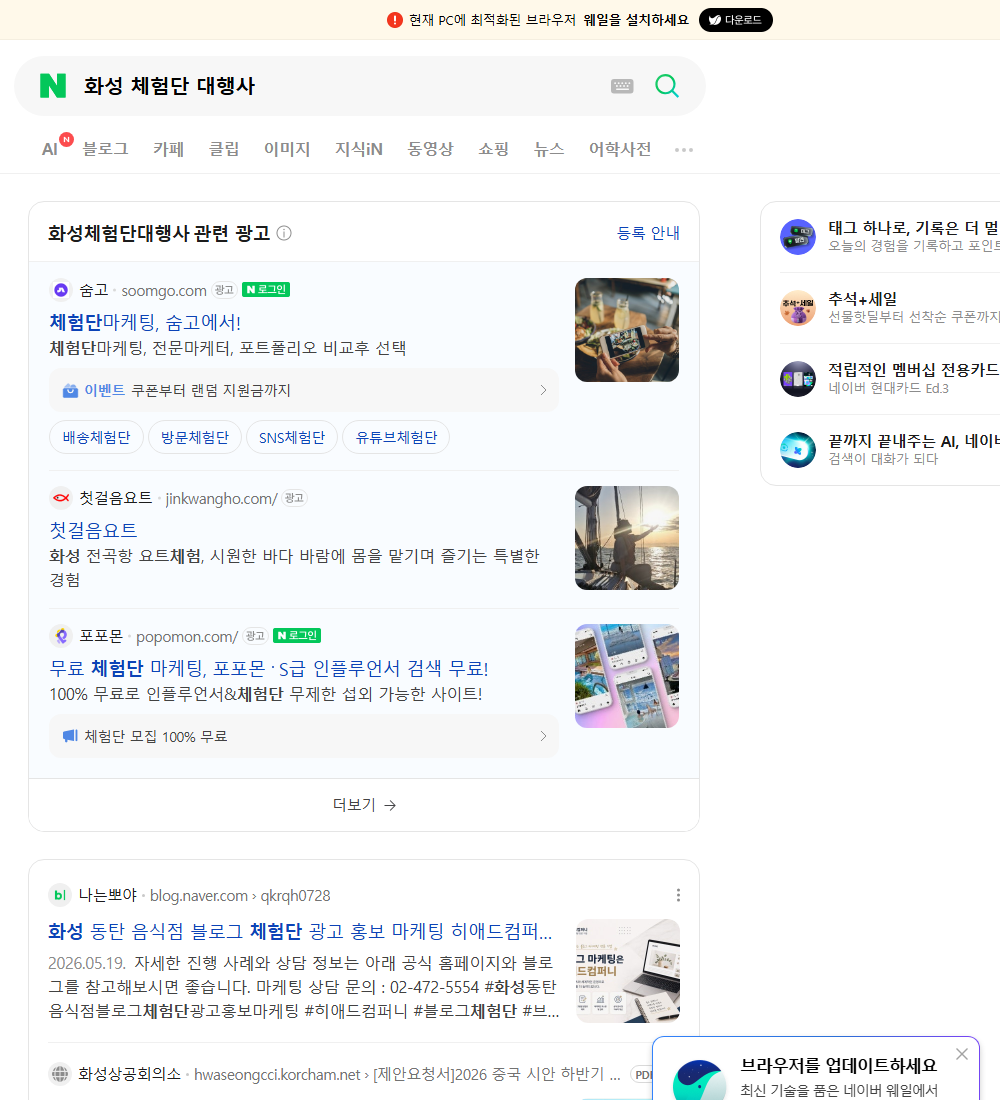The width and height of the screenshot is (1000, 1100).
Task: Click the info icon beside 관련 광고 heading
Action: (284, 233)
